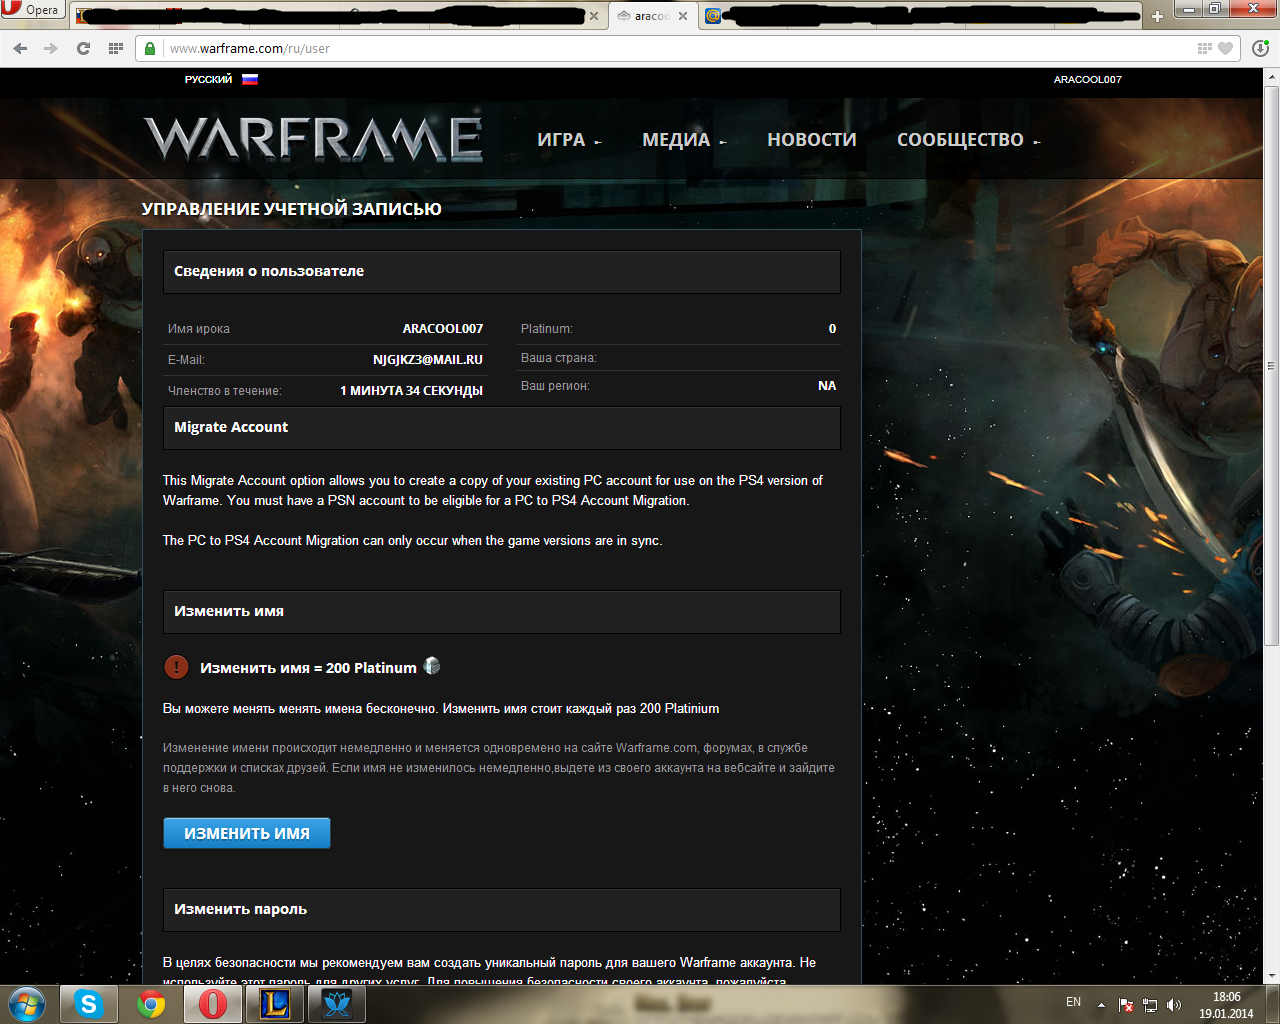Open Skype from the taskbar
Viewport: 1280px width, 1024px height.
(89, 1004)
